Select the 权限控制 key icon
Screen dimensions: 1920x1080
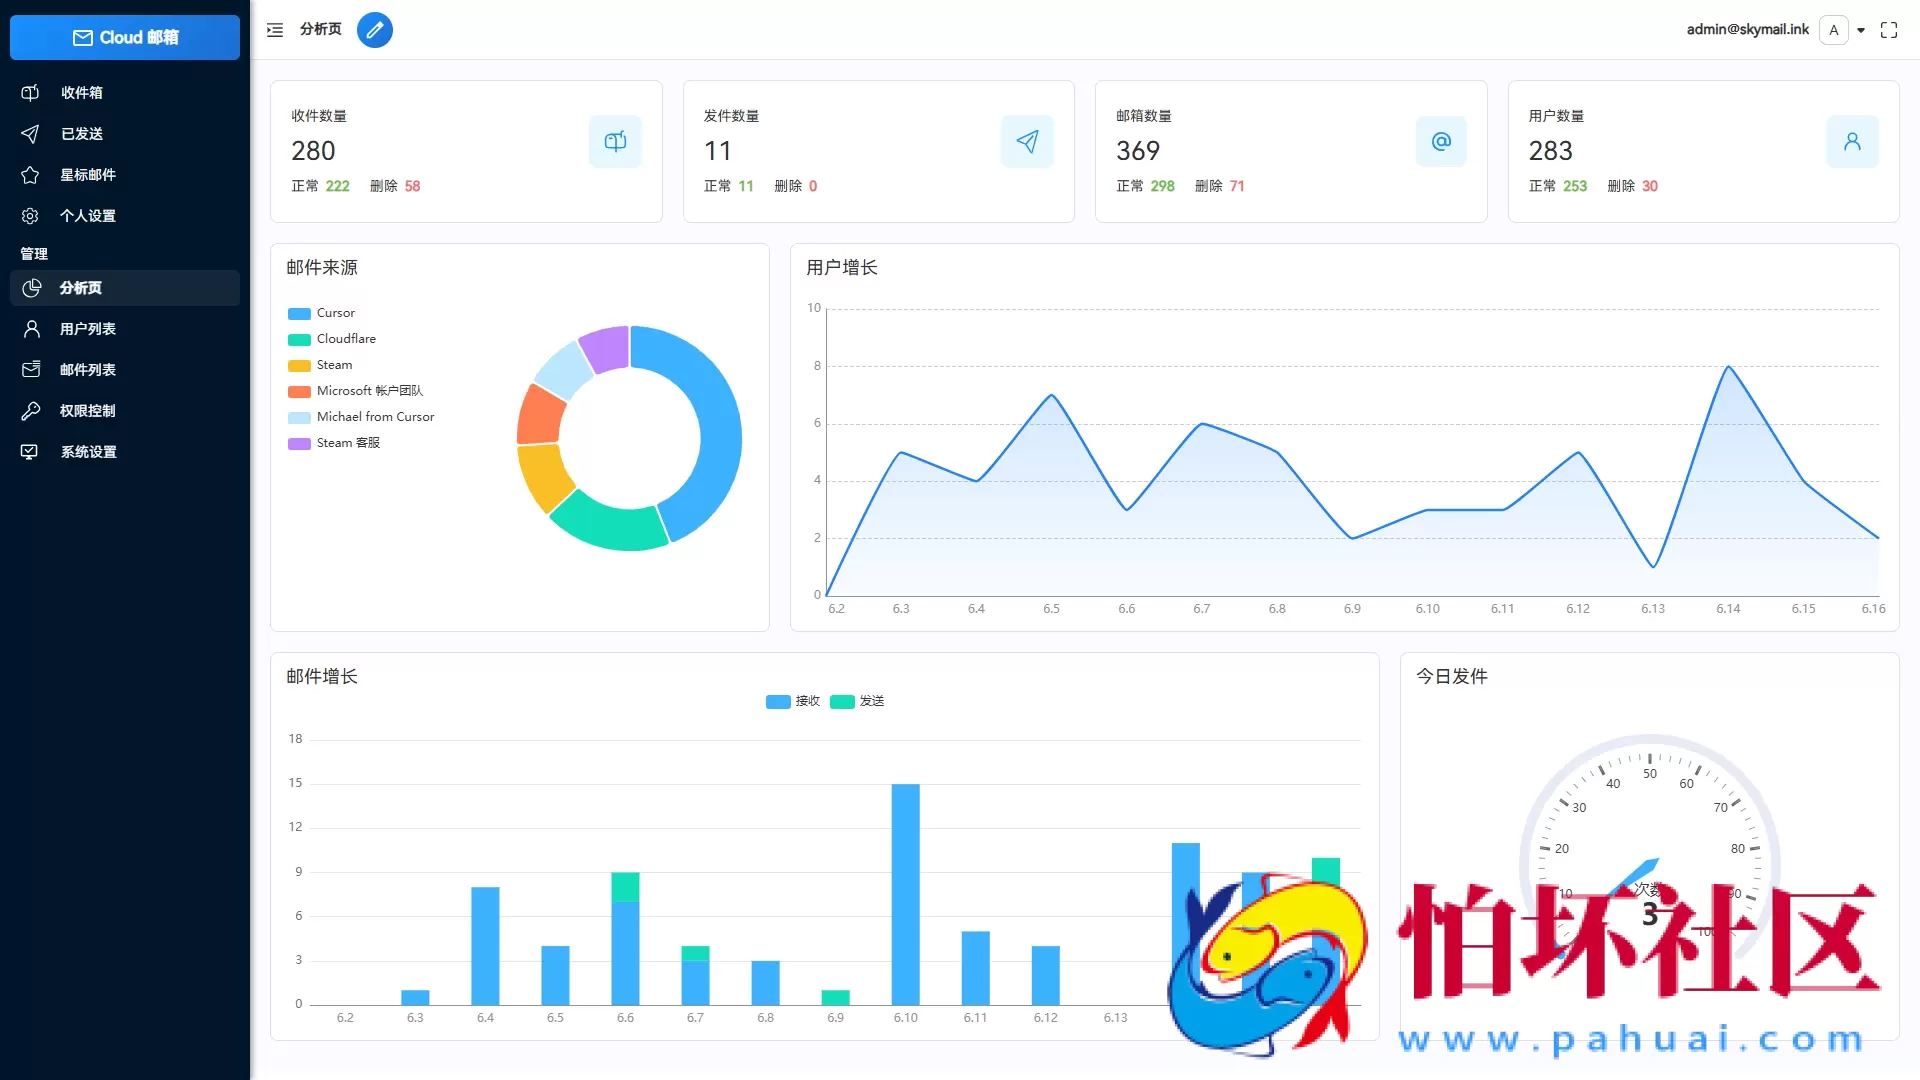30,411
